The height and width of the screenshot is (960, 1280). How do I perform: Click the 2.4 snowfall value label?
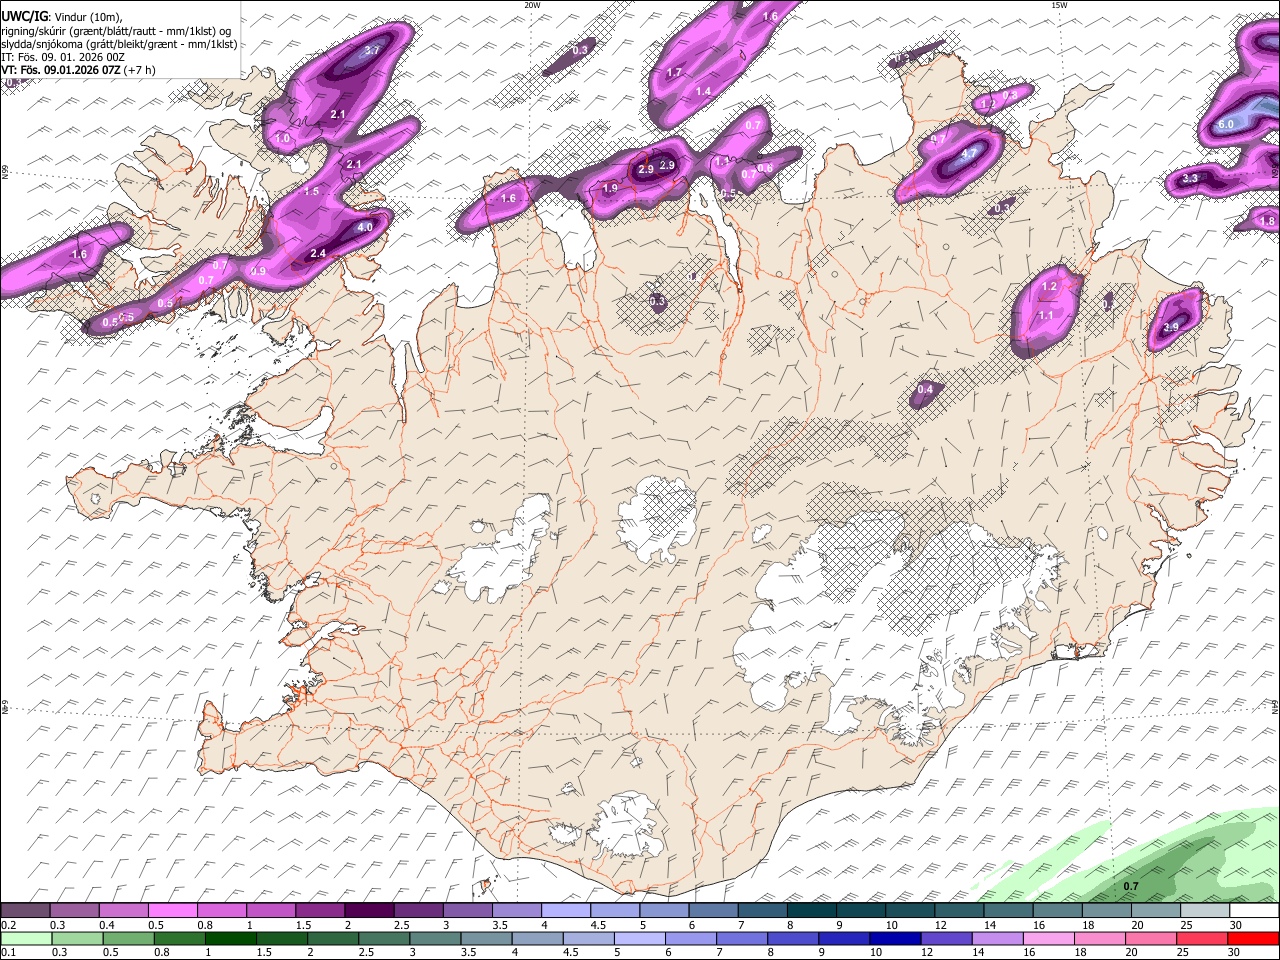point(318,254)
